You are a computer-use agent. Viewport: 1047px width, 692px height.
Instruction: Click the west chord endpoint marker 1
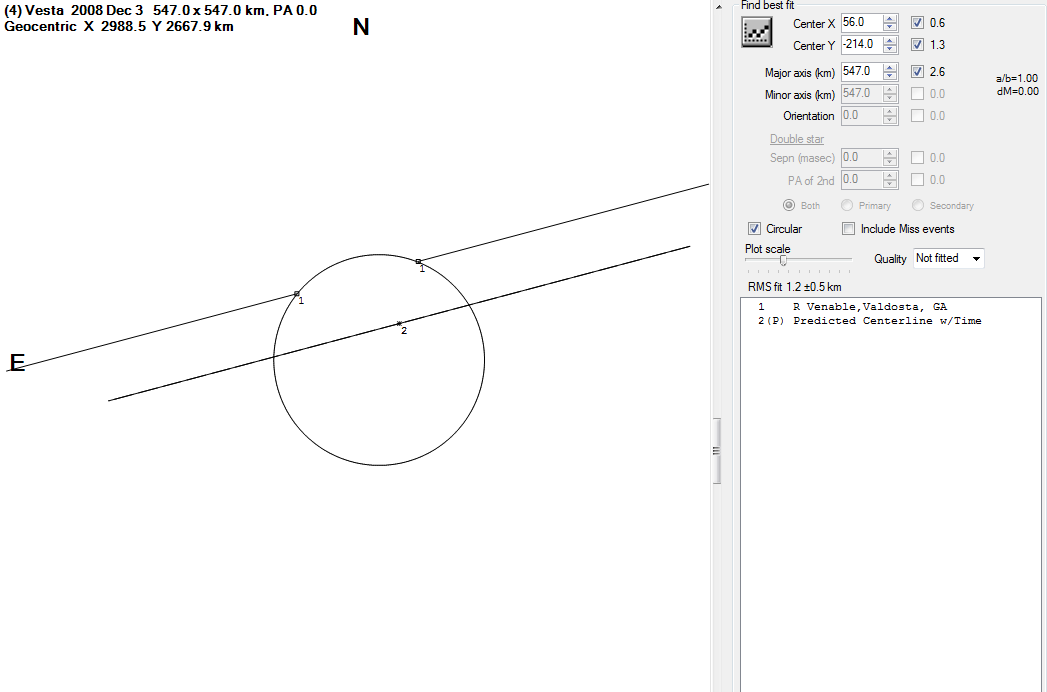(418, 261)
